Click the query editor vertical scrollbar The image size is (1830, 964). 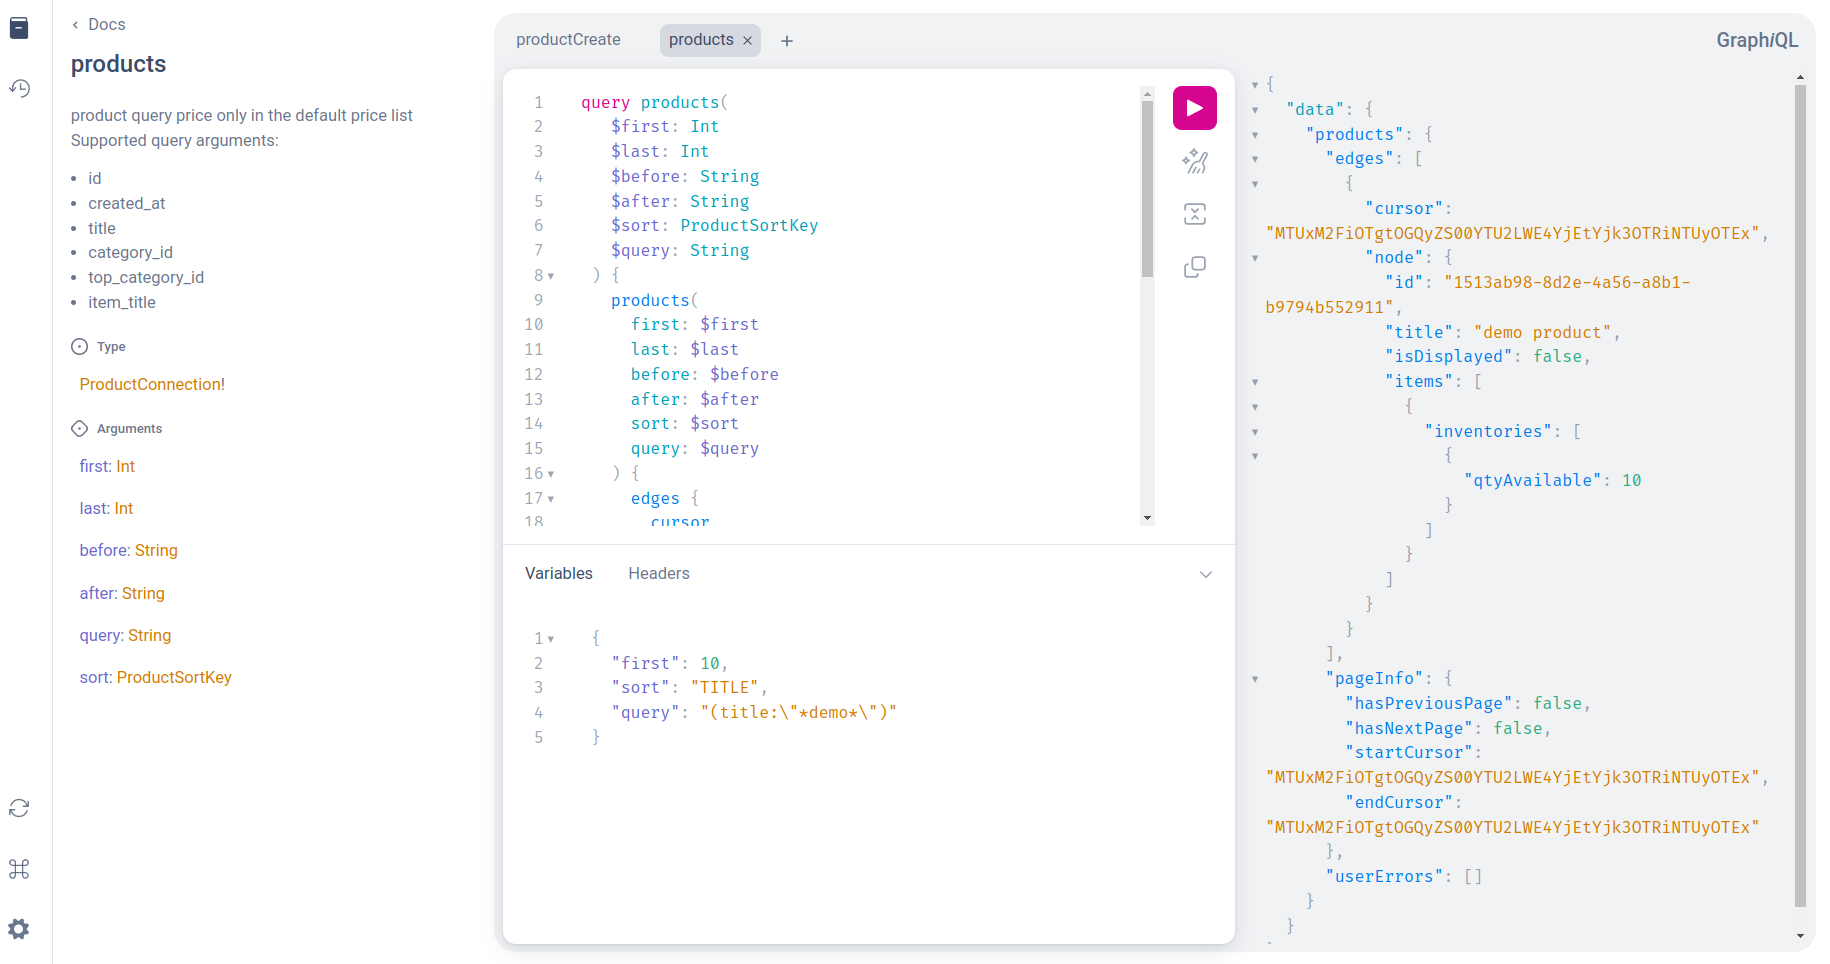coord(1147,190)
